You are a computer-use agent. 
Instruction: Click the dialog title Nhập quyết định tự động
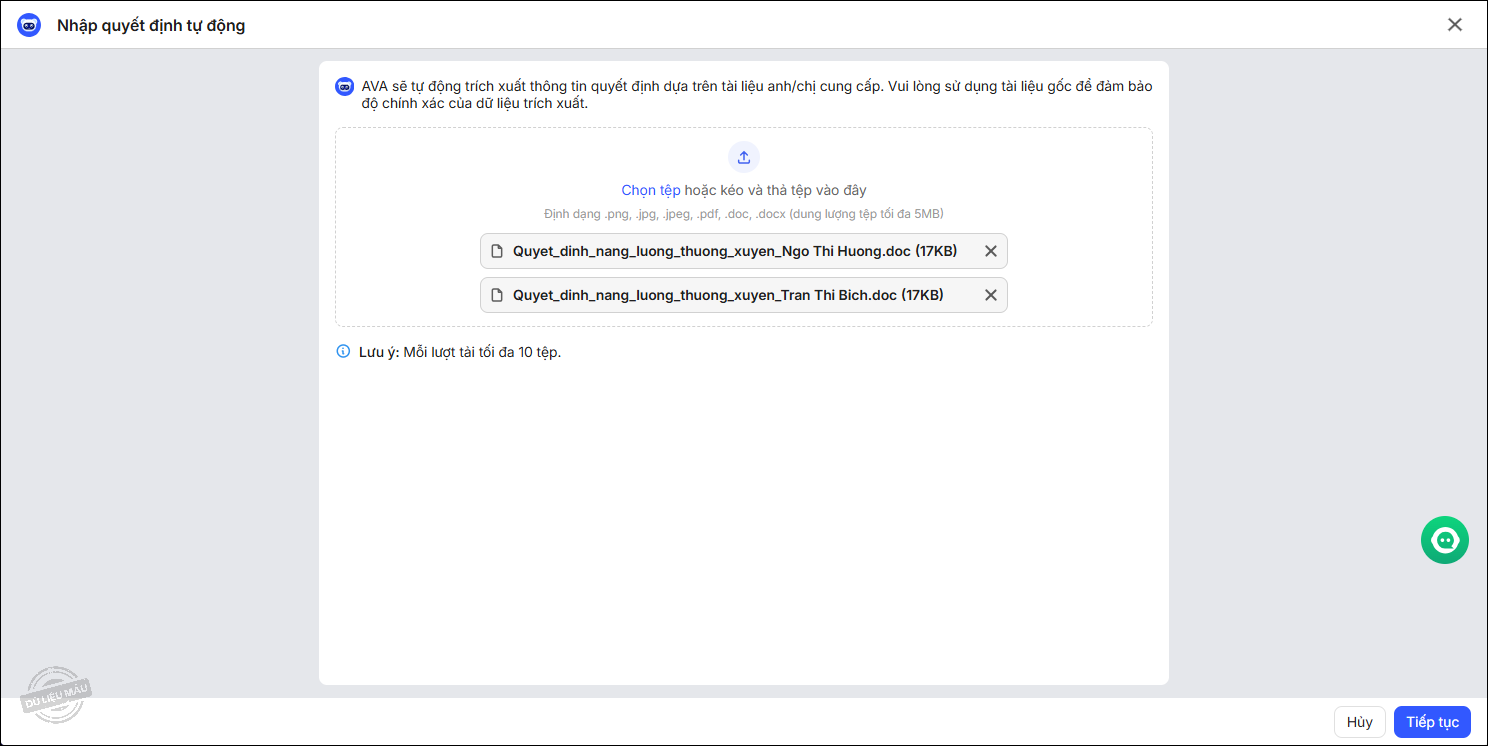click(151, 25)
